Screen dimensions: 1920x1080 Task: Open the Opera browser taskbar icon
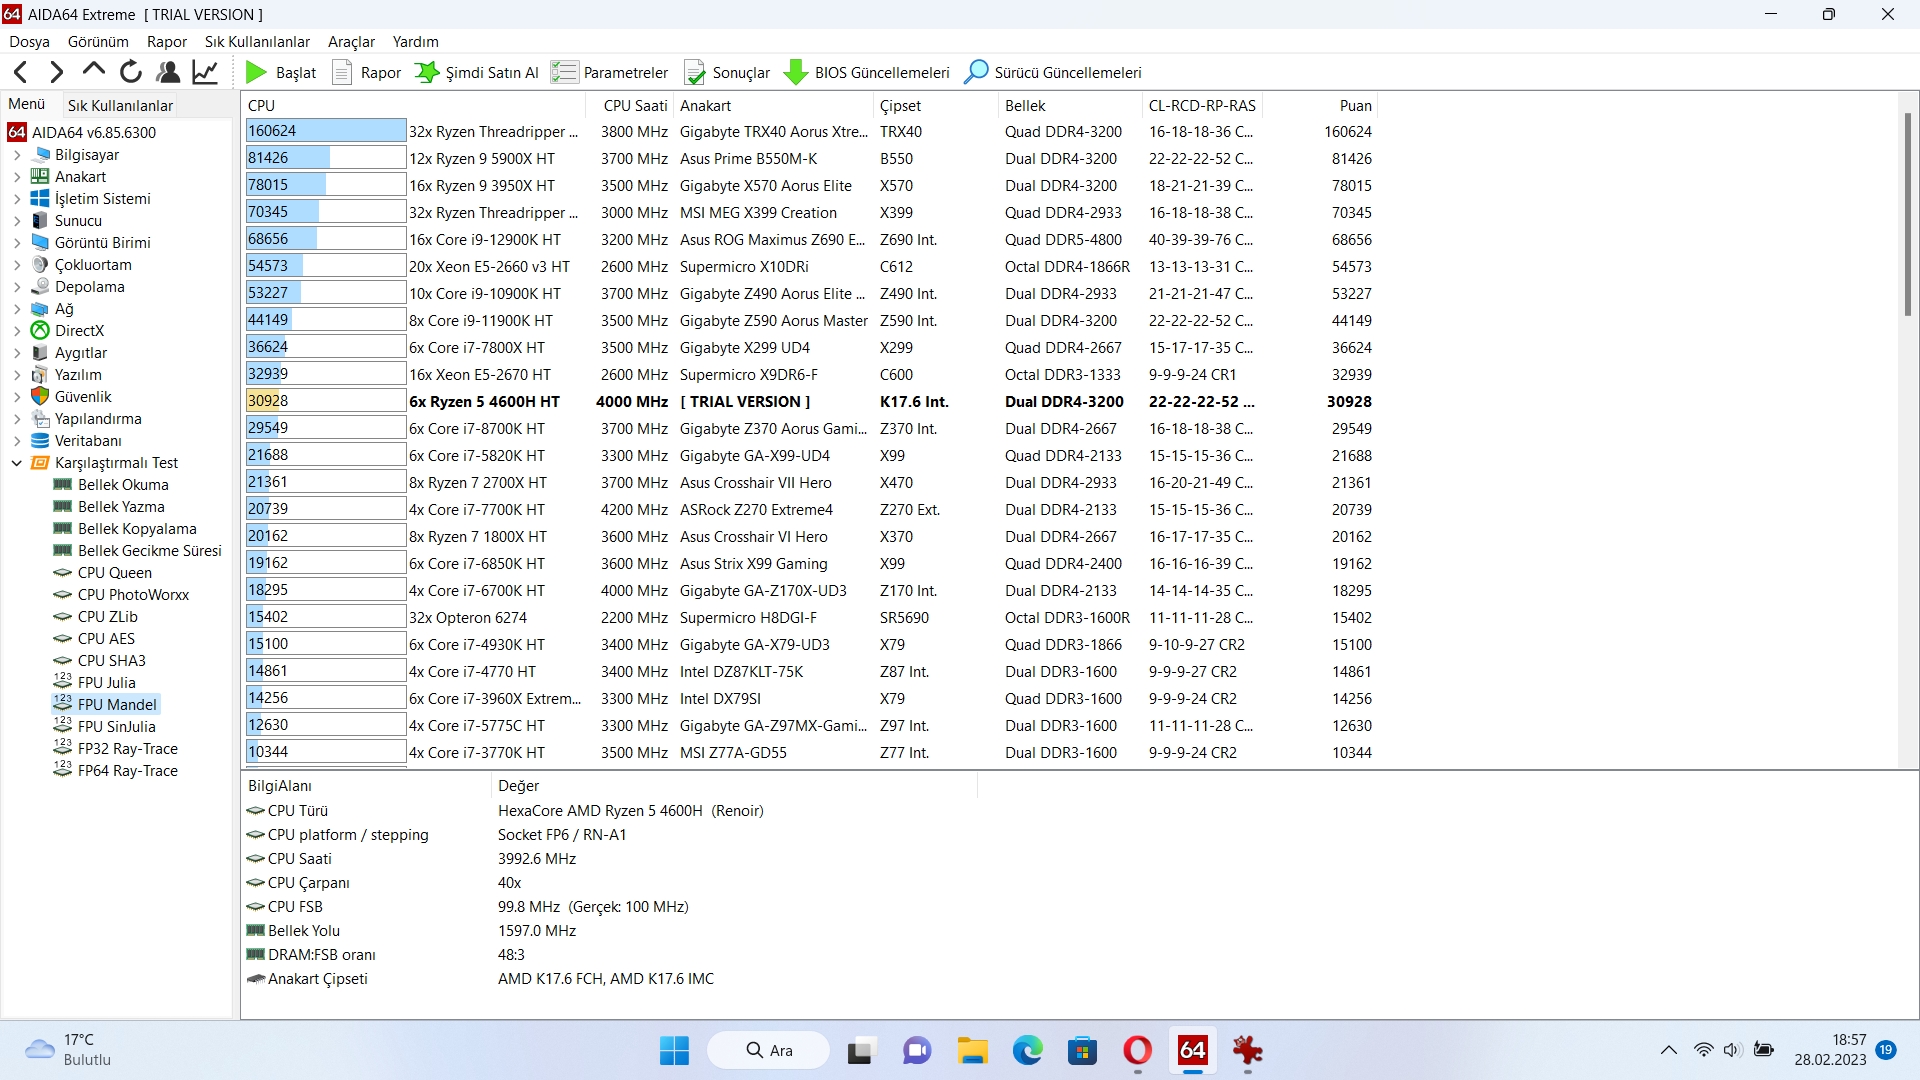coord(1137,1050)
